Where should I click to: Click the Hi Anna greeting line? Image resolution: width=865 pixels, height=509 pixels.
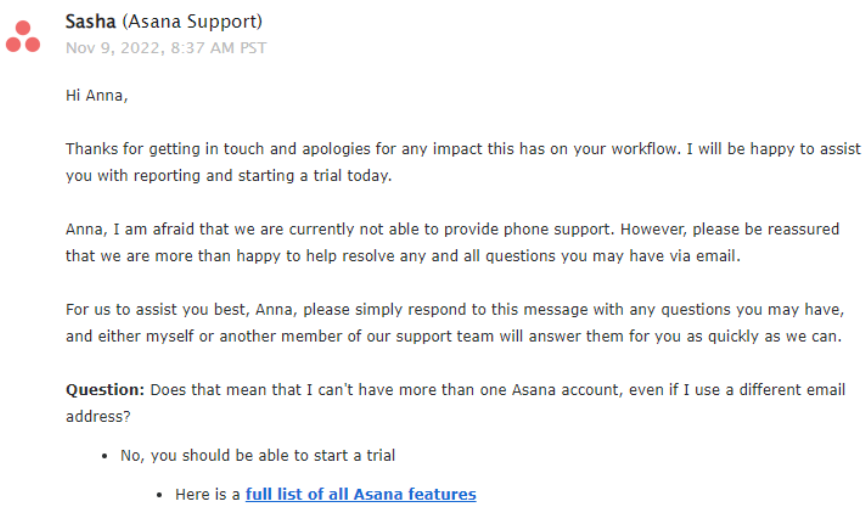[x=97, y=95]
